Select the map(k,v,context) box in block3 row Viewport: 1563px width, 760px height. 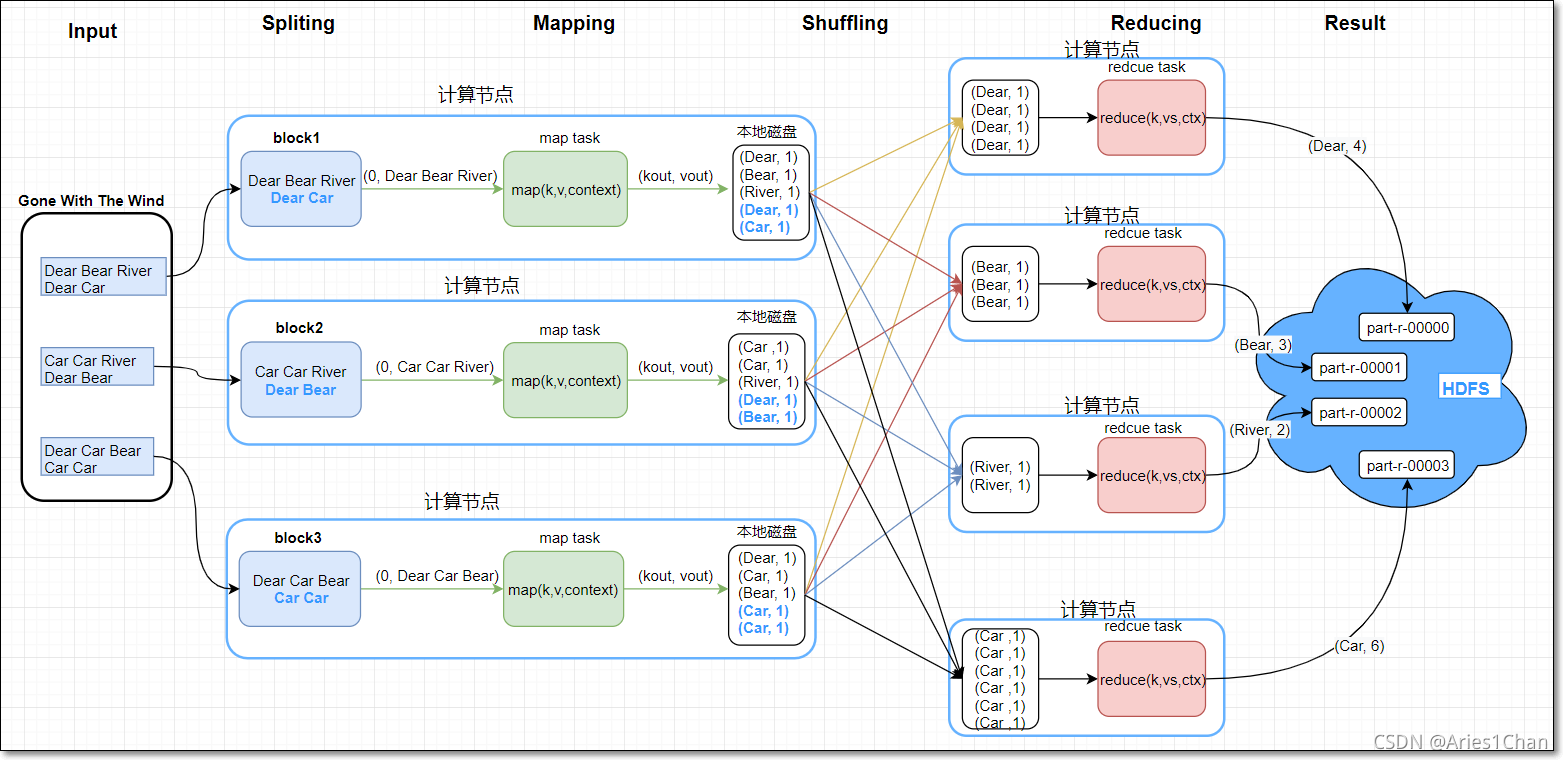[563, 589]
